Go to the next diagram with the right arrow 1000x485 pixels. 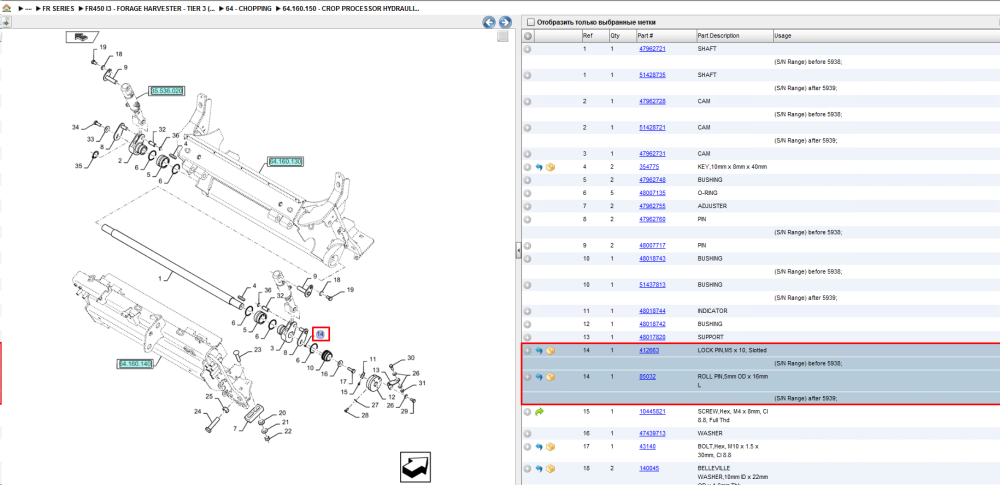point(504,22)
